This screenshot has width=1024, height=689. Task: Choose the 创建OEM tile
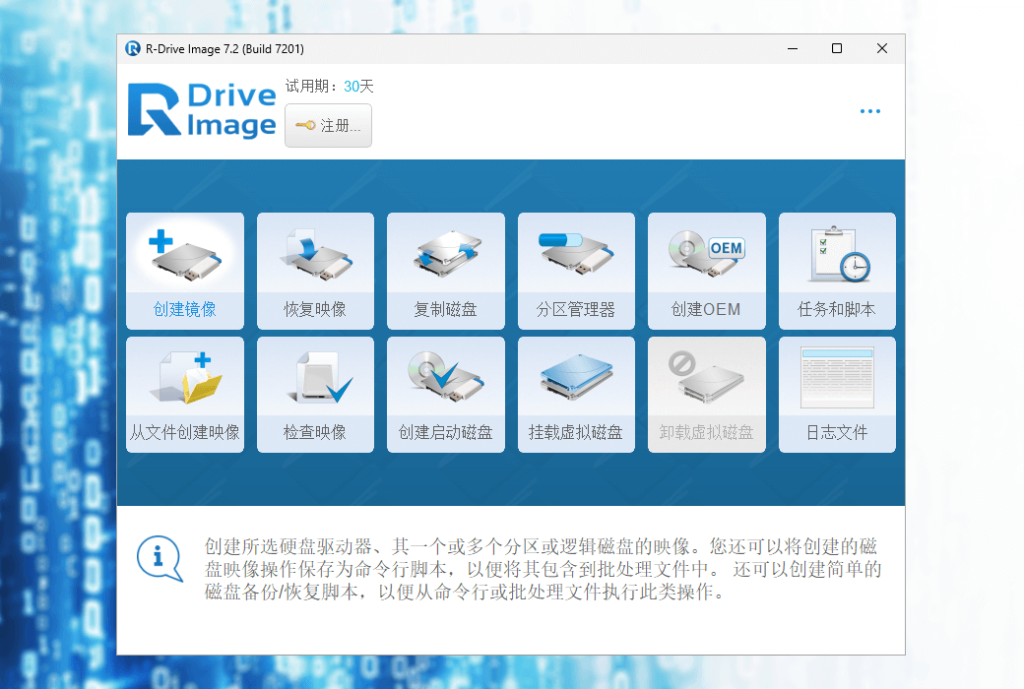click(707, 270)
